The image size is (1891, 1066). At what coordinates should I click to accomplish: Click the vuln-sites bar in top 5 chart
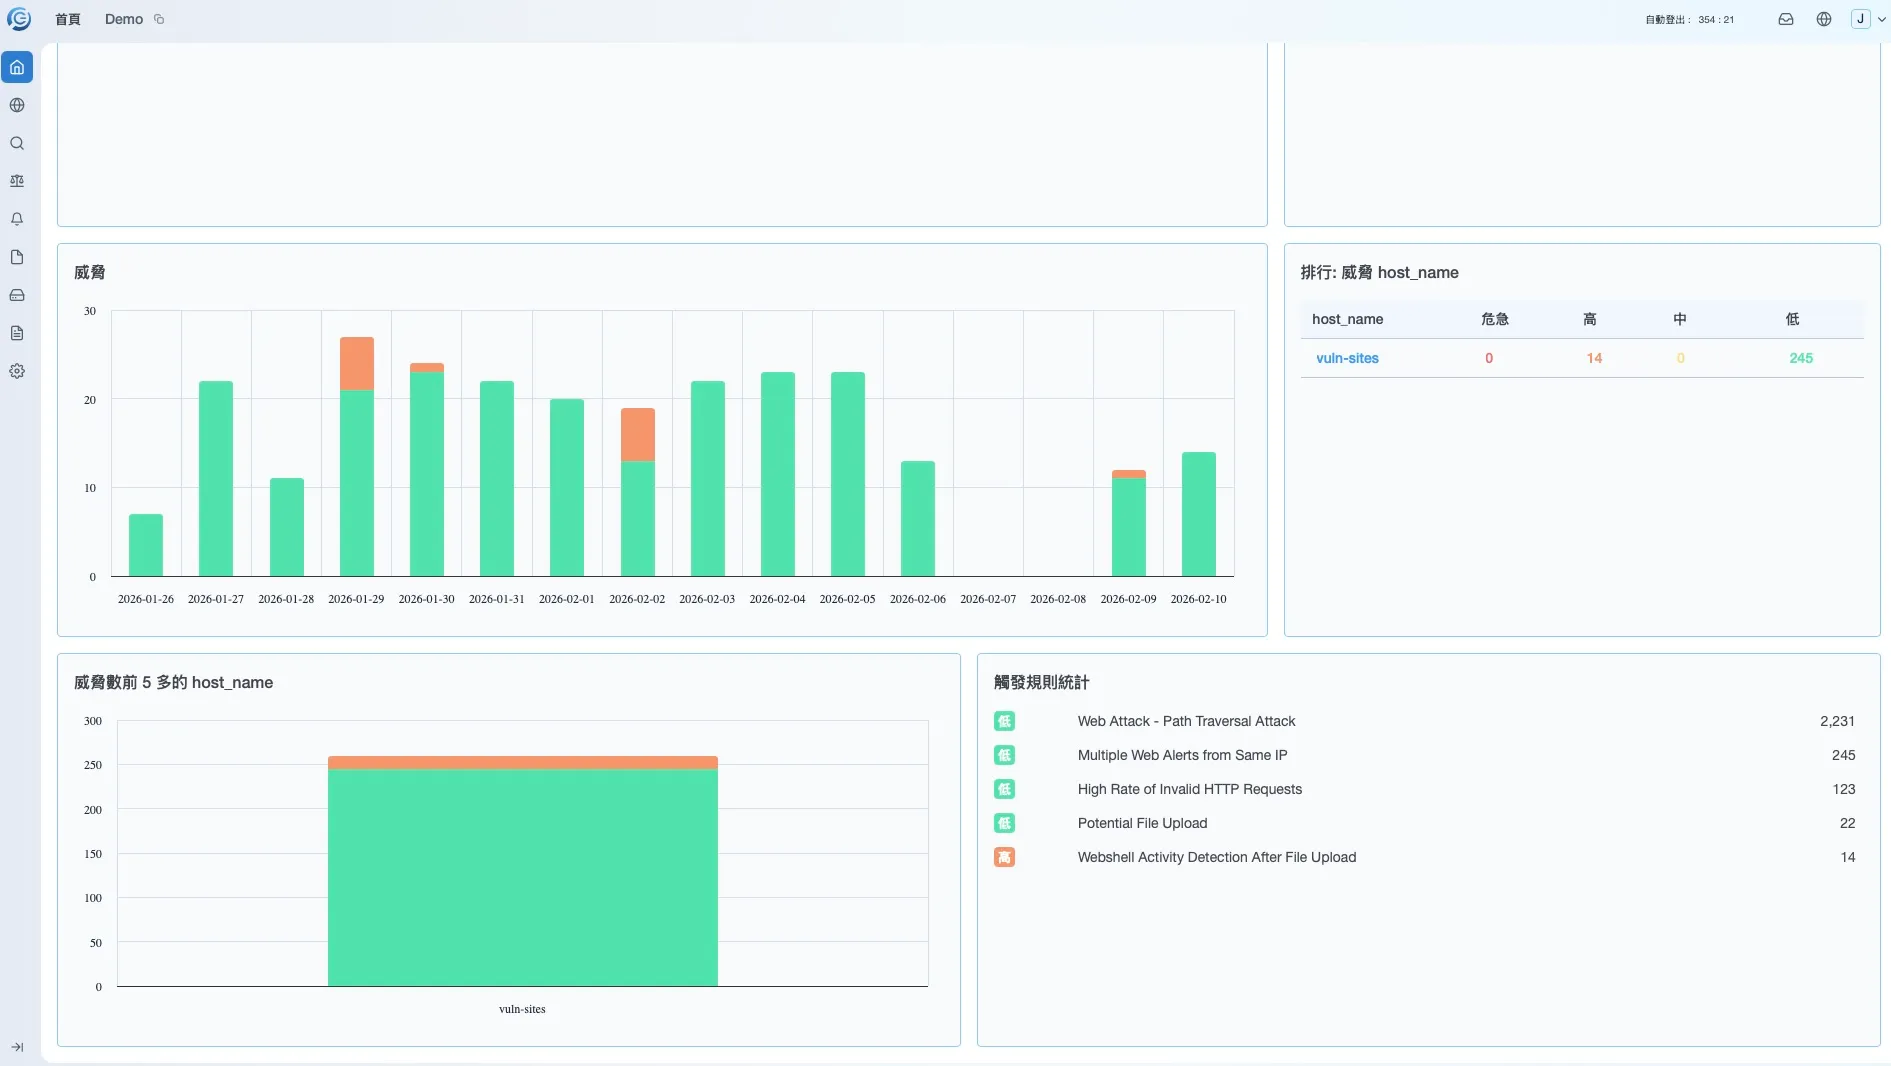point(523,871)
